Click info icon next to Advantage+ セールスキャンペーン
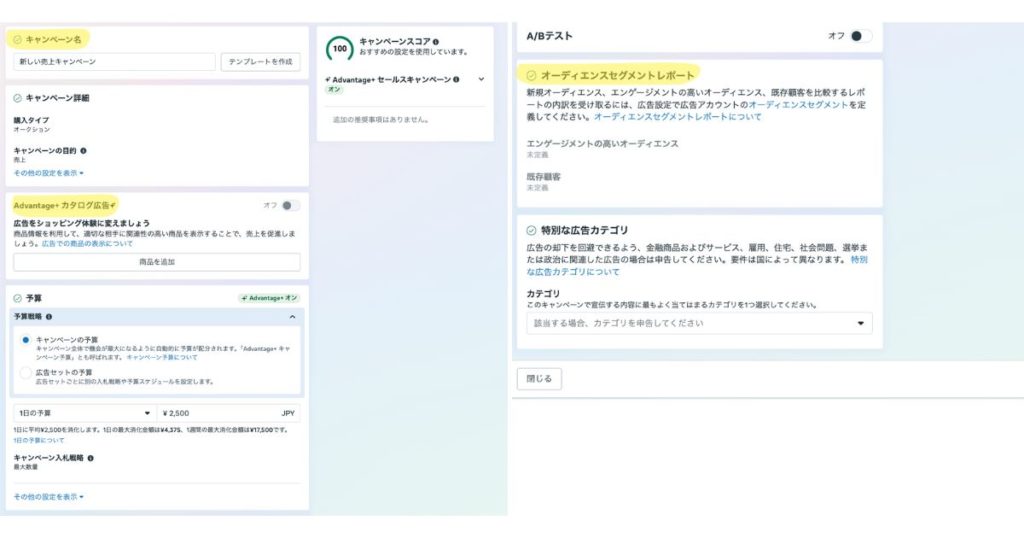This screenshot has width=1024, height=538. (456, 79)
